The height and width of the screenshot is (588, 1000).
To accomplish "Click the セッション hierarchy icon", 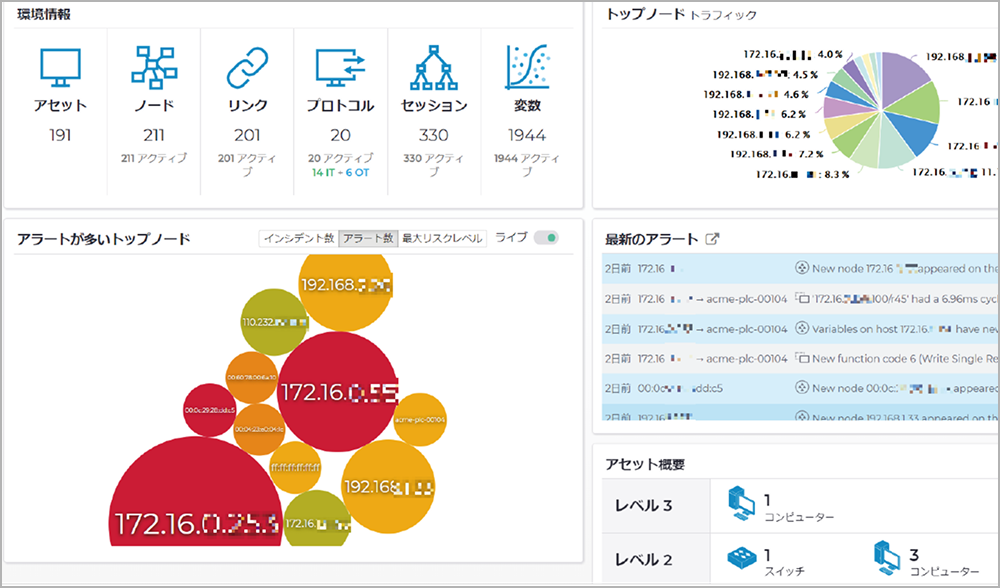I will pyautogui.click(x=434, y=68).
